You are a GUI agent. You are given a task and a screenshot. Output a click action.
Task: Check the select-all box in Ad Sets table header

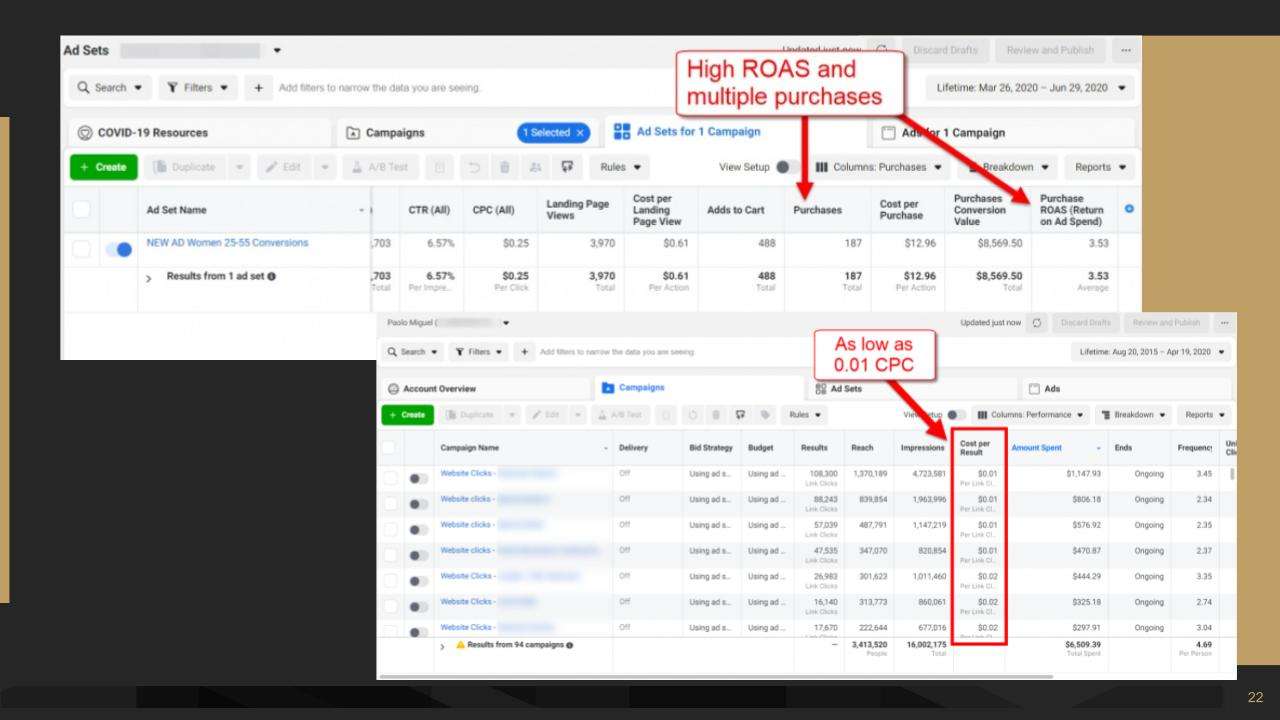(x=81, y=209)
